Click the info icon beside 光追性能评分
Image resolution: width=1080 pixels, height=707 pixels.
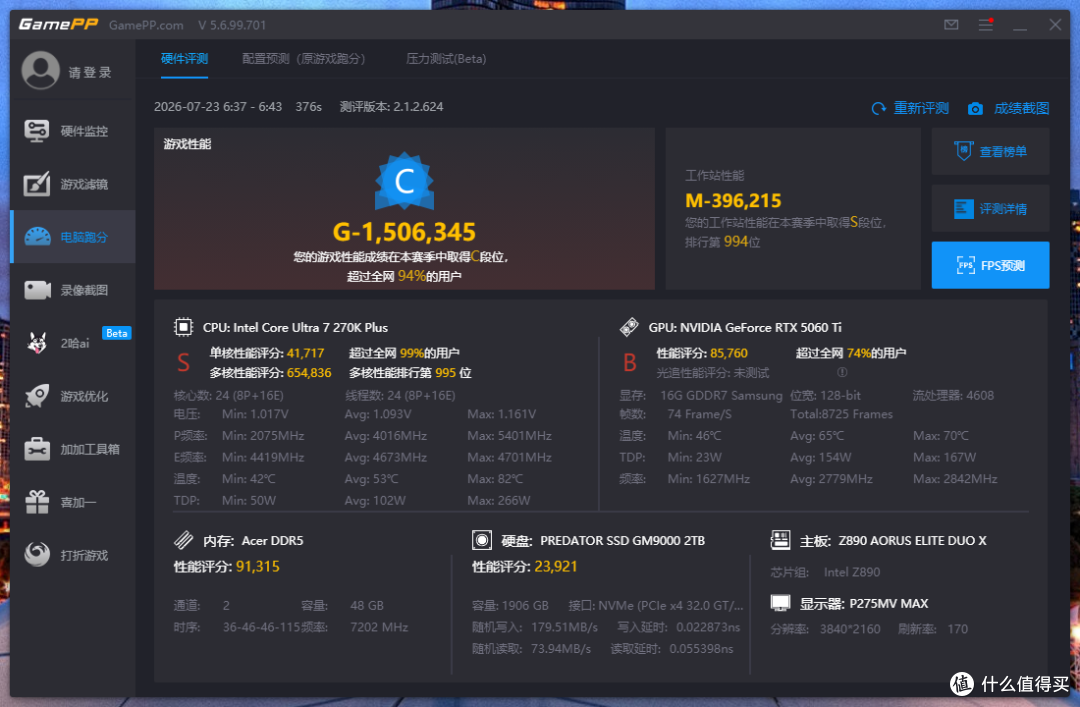(x=842, y=372)
